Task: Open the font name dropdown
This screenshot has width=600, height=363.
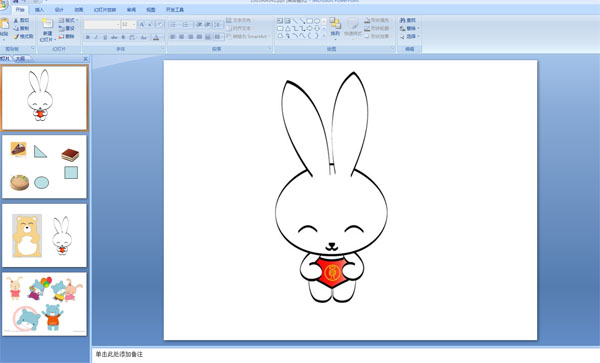Action: 118,24
